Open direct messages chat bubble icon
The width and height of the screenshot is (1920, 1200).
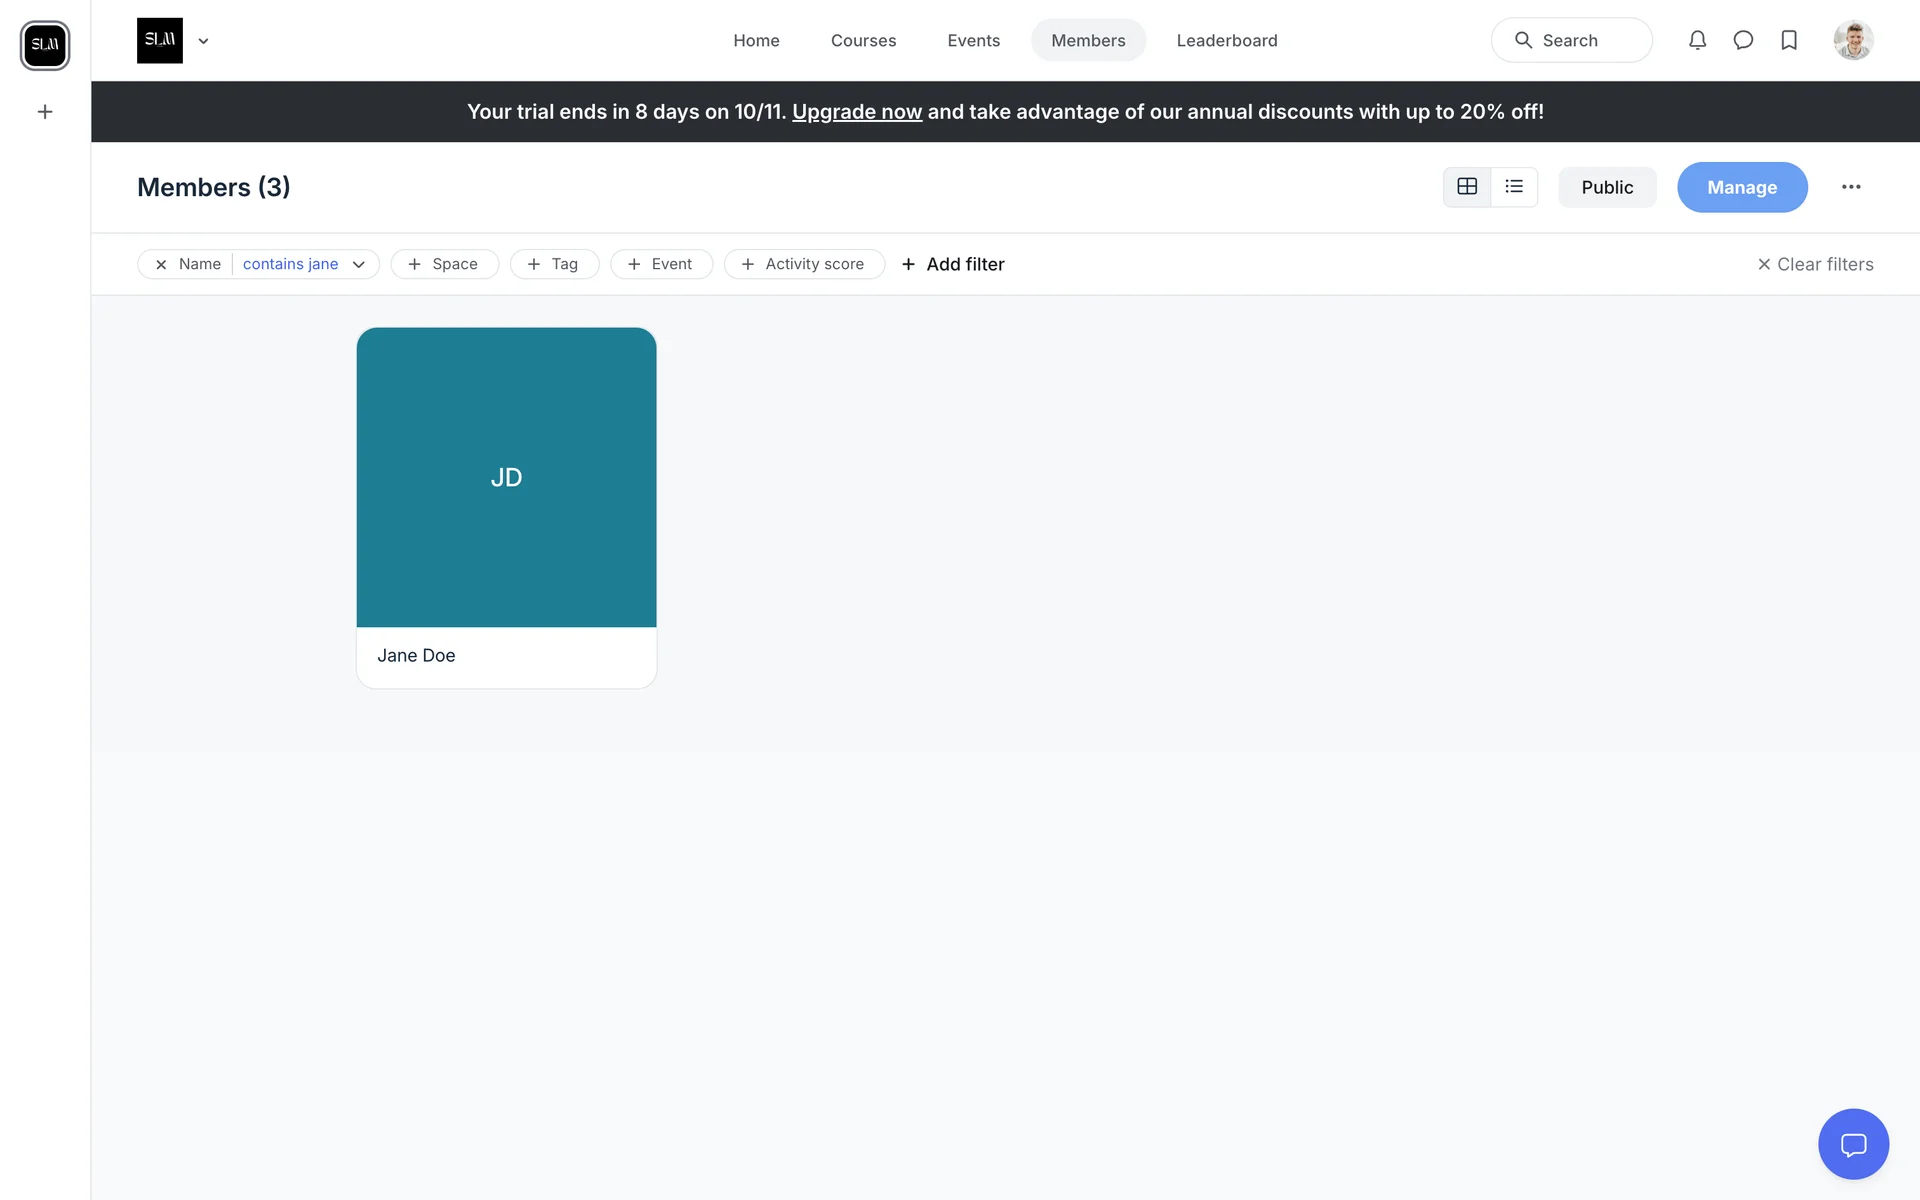pyautogui.click(x=1743, y=40)
